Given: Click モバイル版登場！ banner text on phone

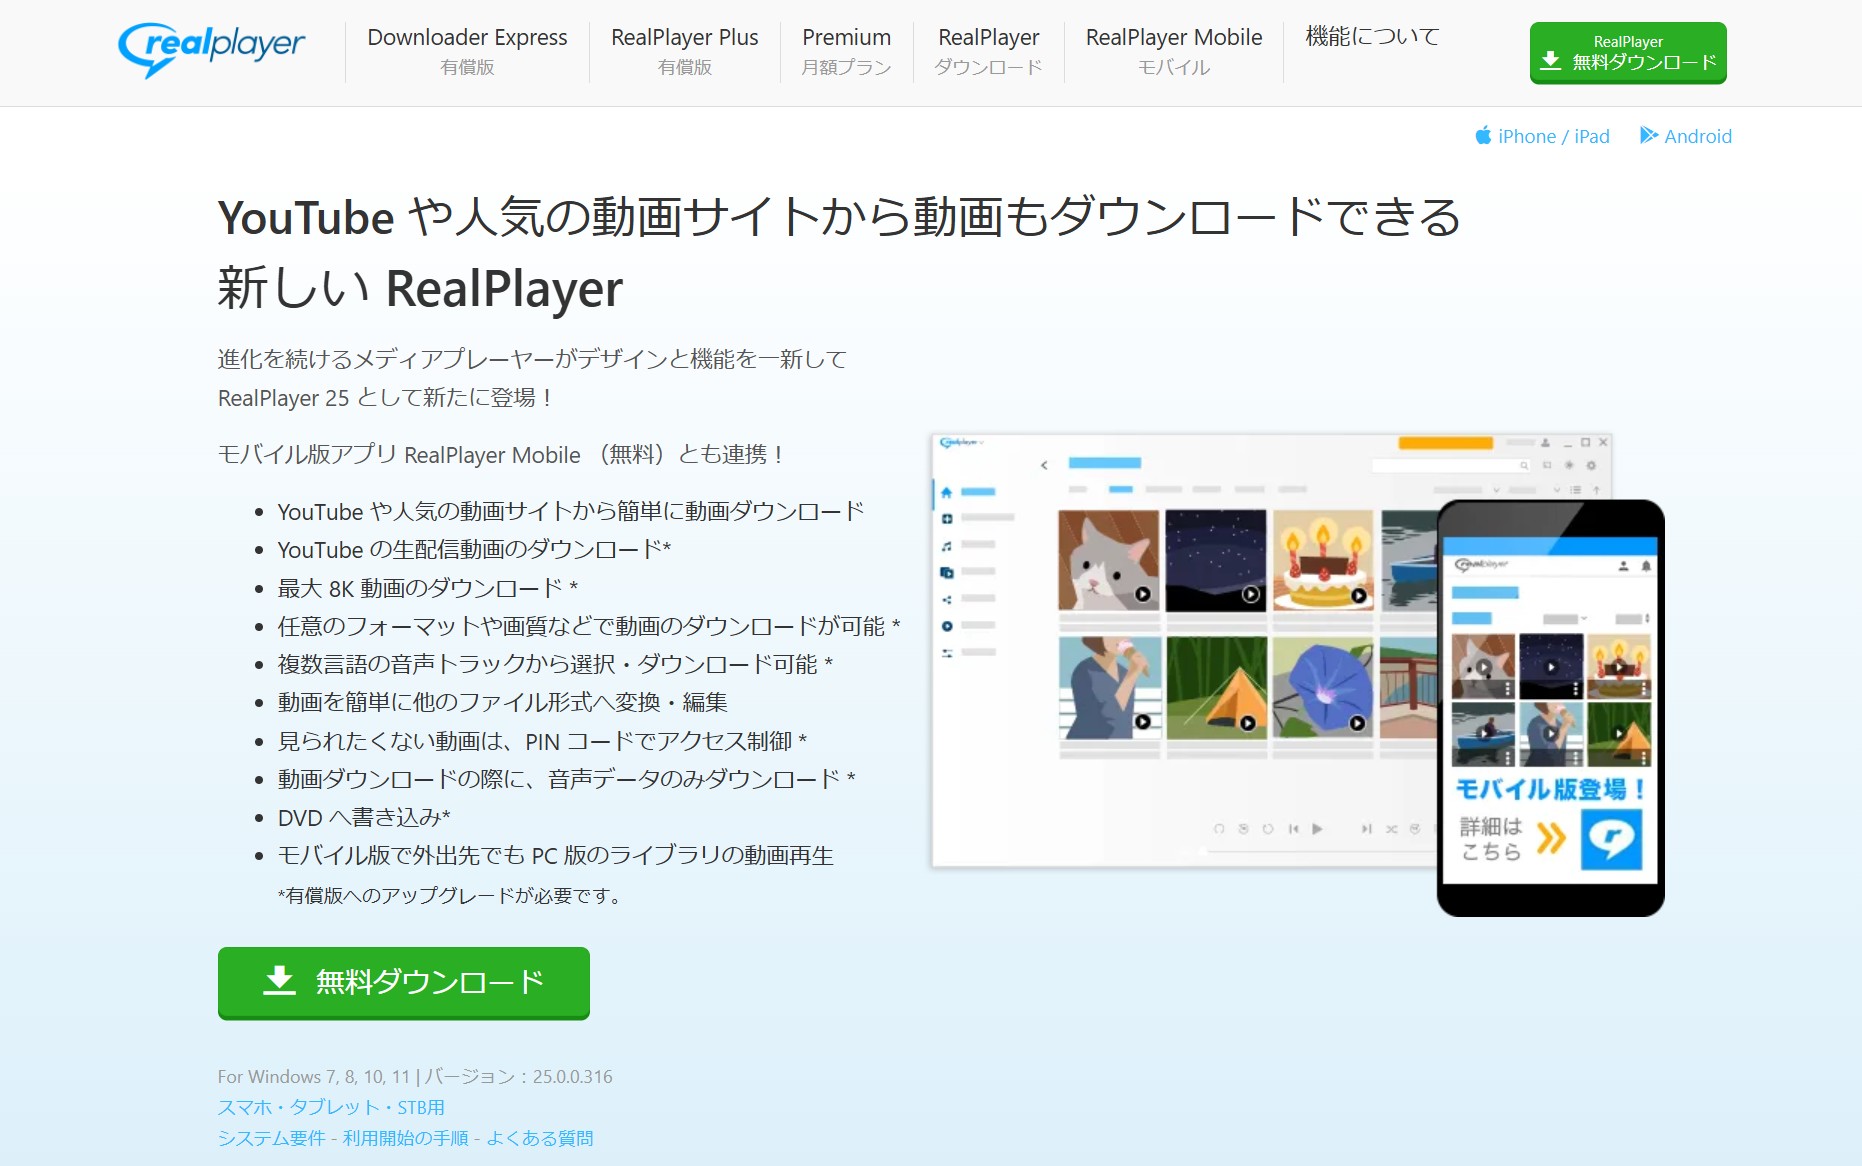Looking at the screenshot, I should click(1550, 789).
